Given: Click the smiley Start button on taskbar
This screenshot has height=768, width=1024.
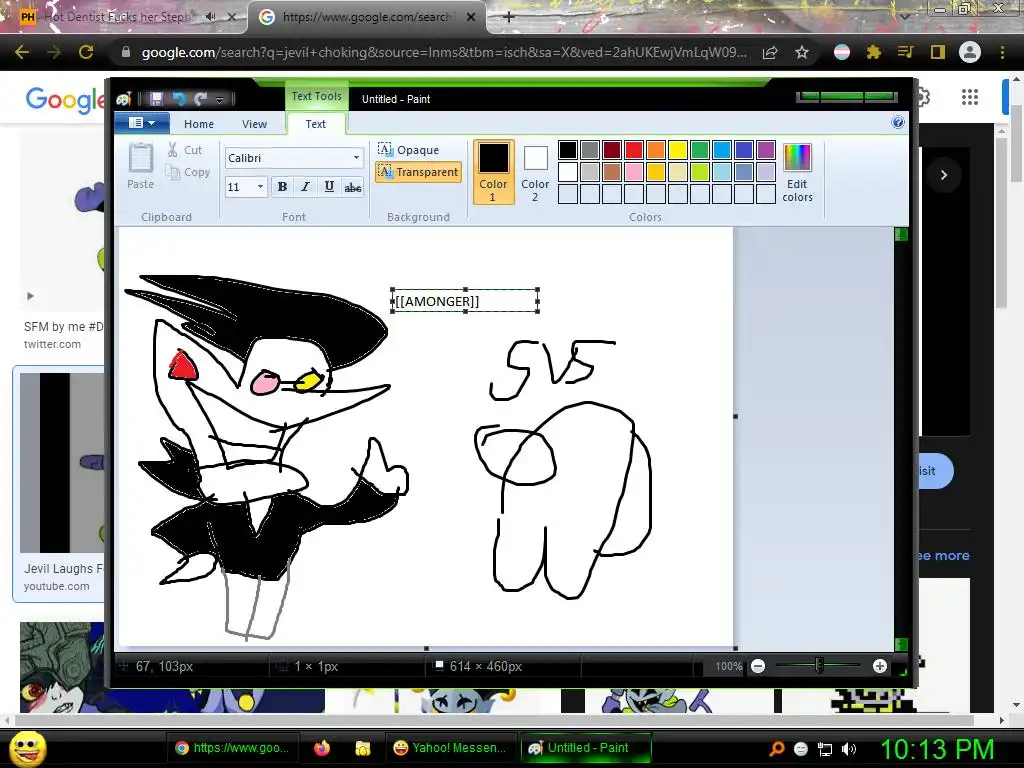Looking at the screenshot, I should pos(28,748).
